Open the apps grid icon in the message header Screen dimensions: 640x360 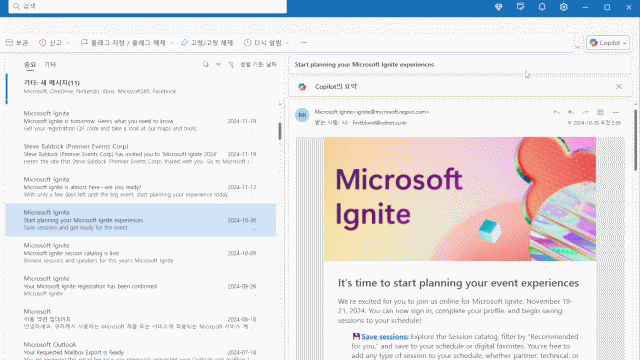600,112
